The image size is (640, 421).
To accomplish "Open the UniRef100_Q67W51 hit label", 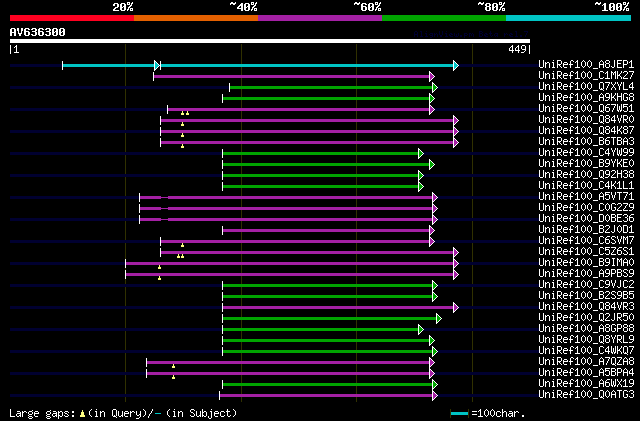I will (x=586, y=109).
